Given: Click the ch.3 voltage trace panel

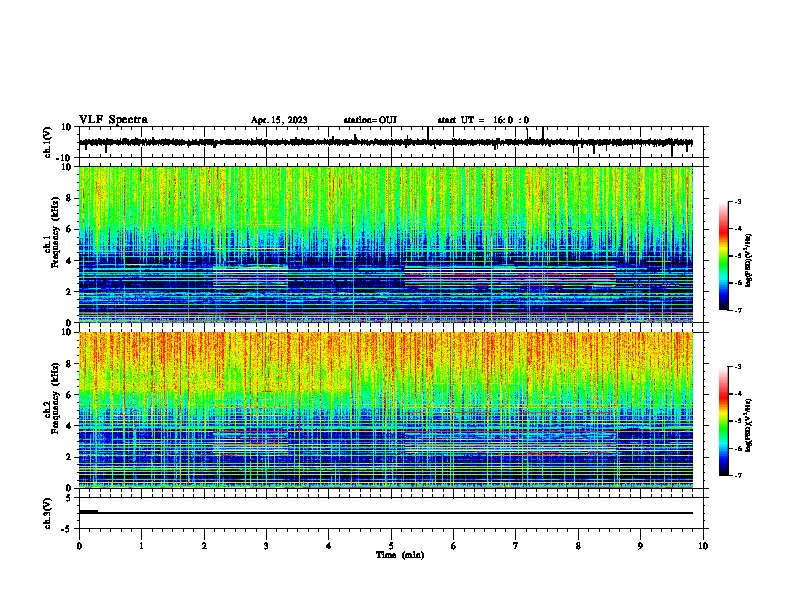Looking at the screenshot, I should (x=393, y=513).
